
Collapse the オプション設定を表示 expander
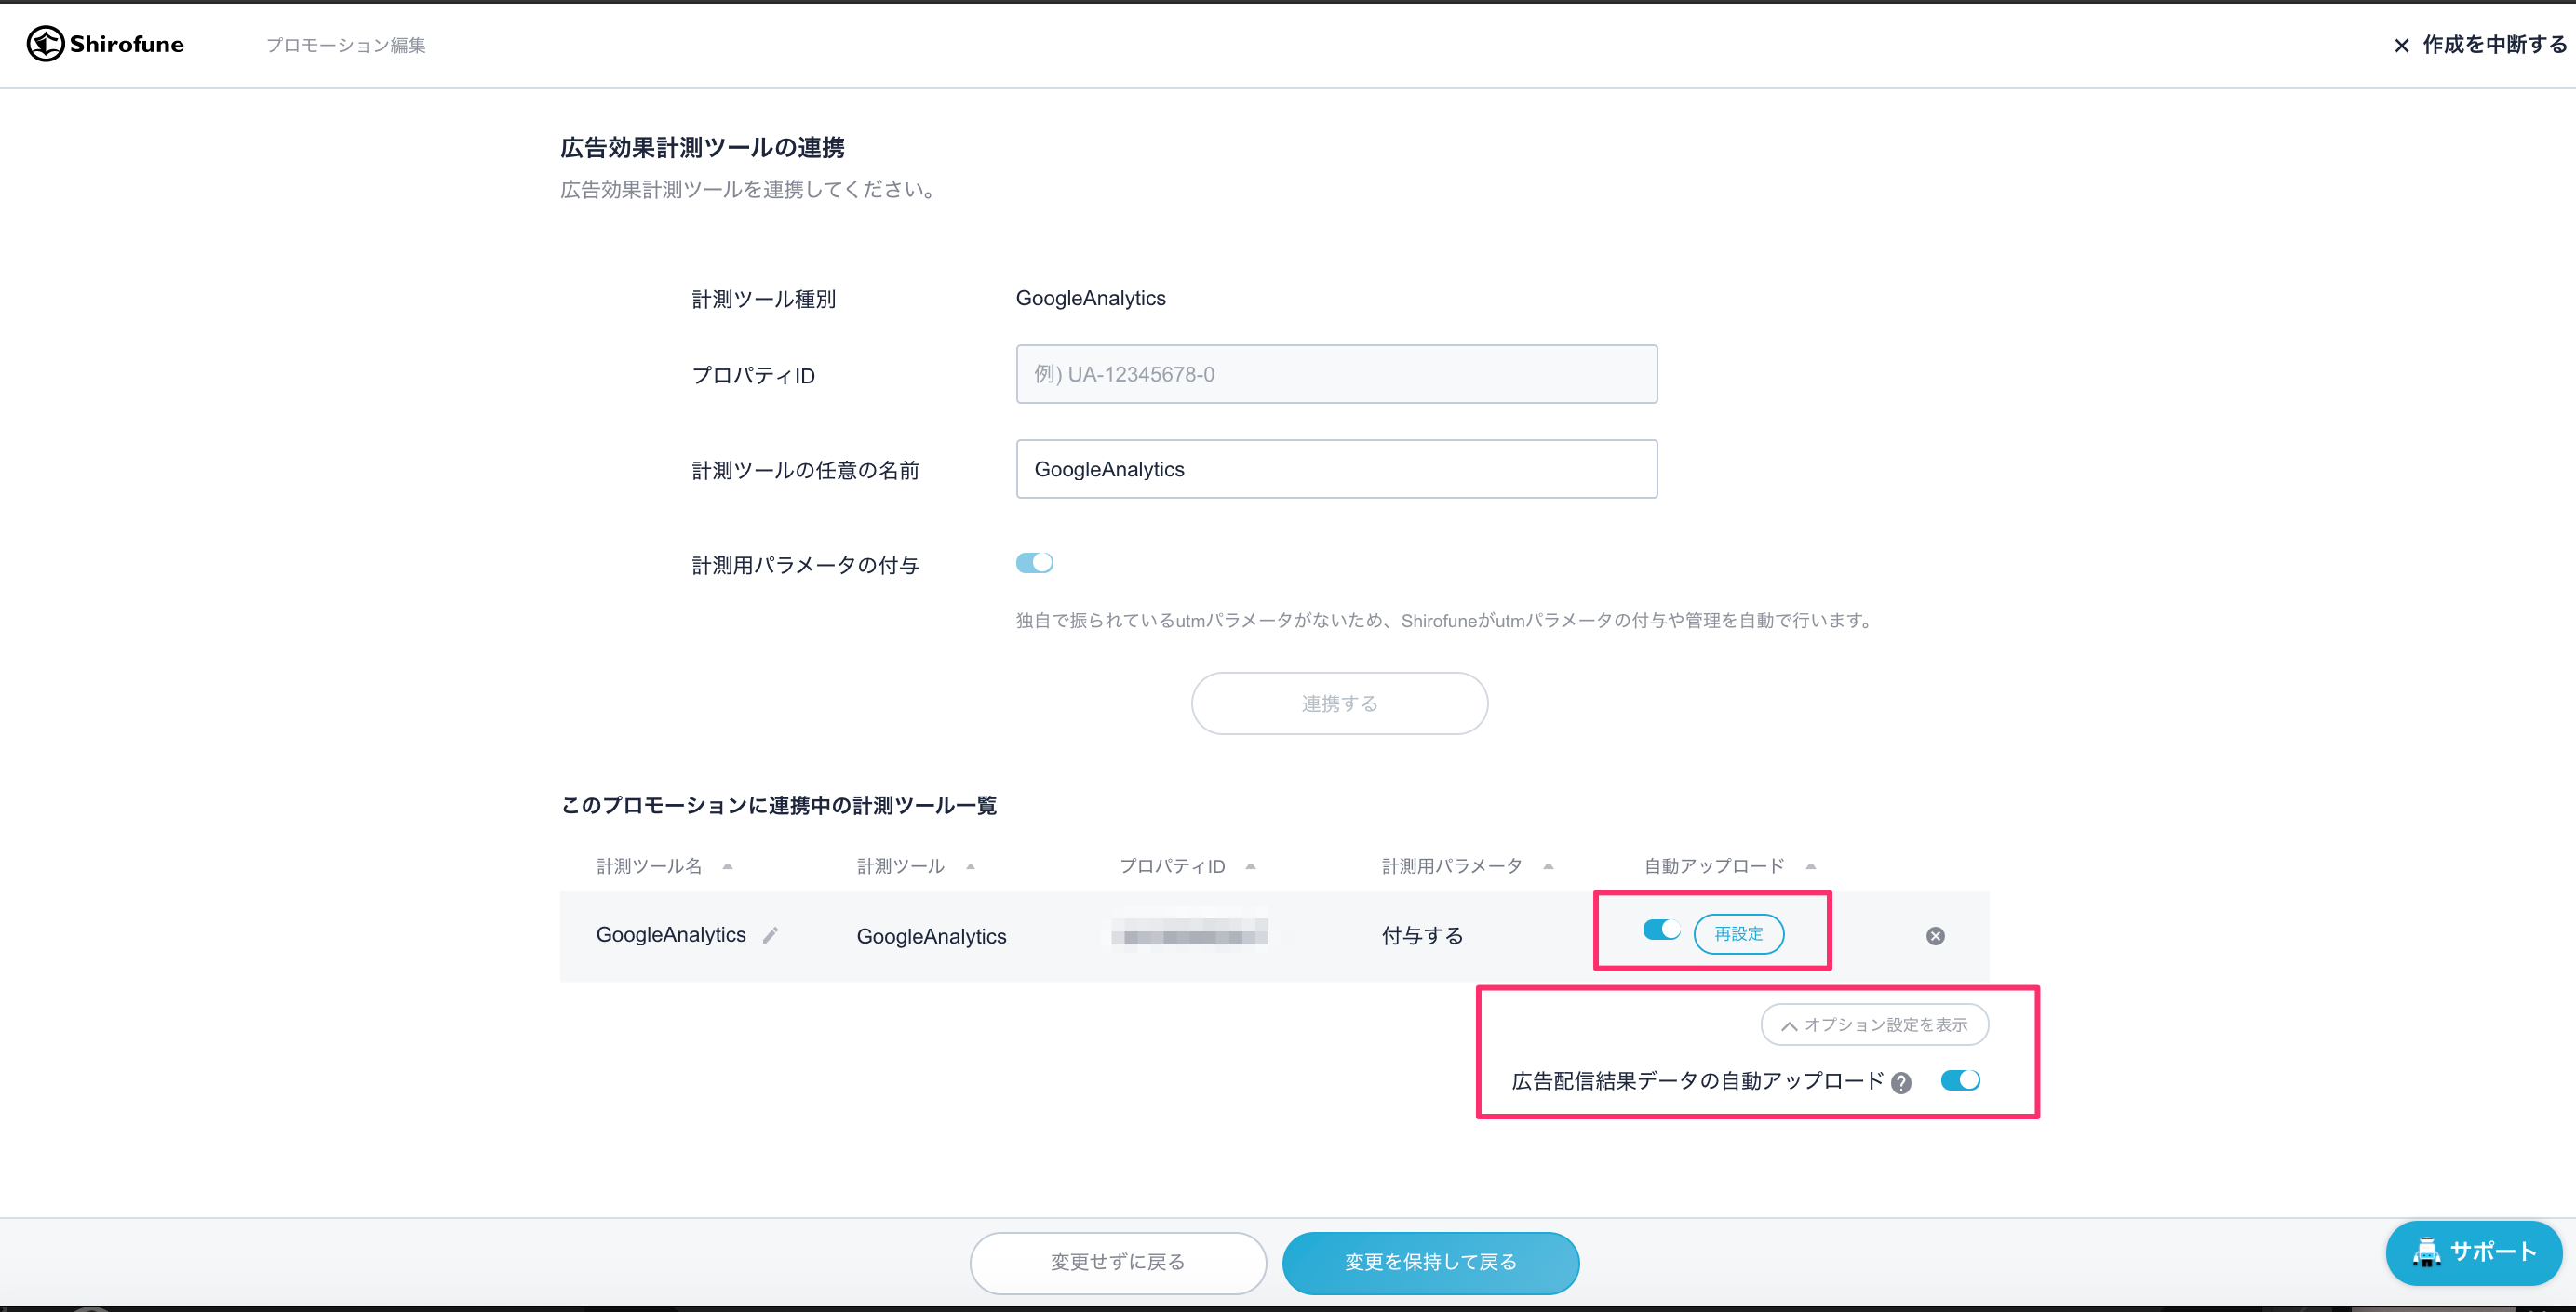point(1874,1025)
